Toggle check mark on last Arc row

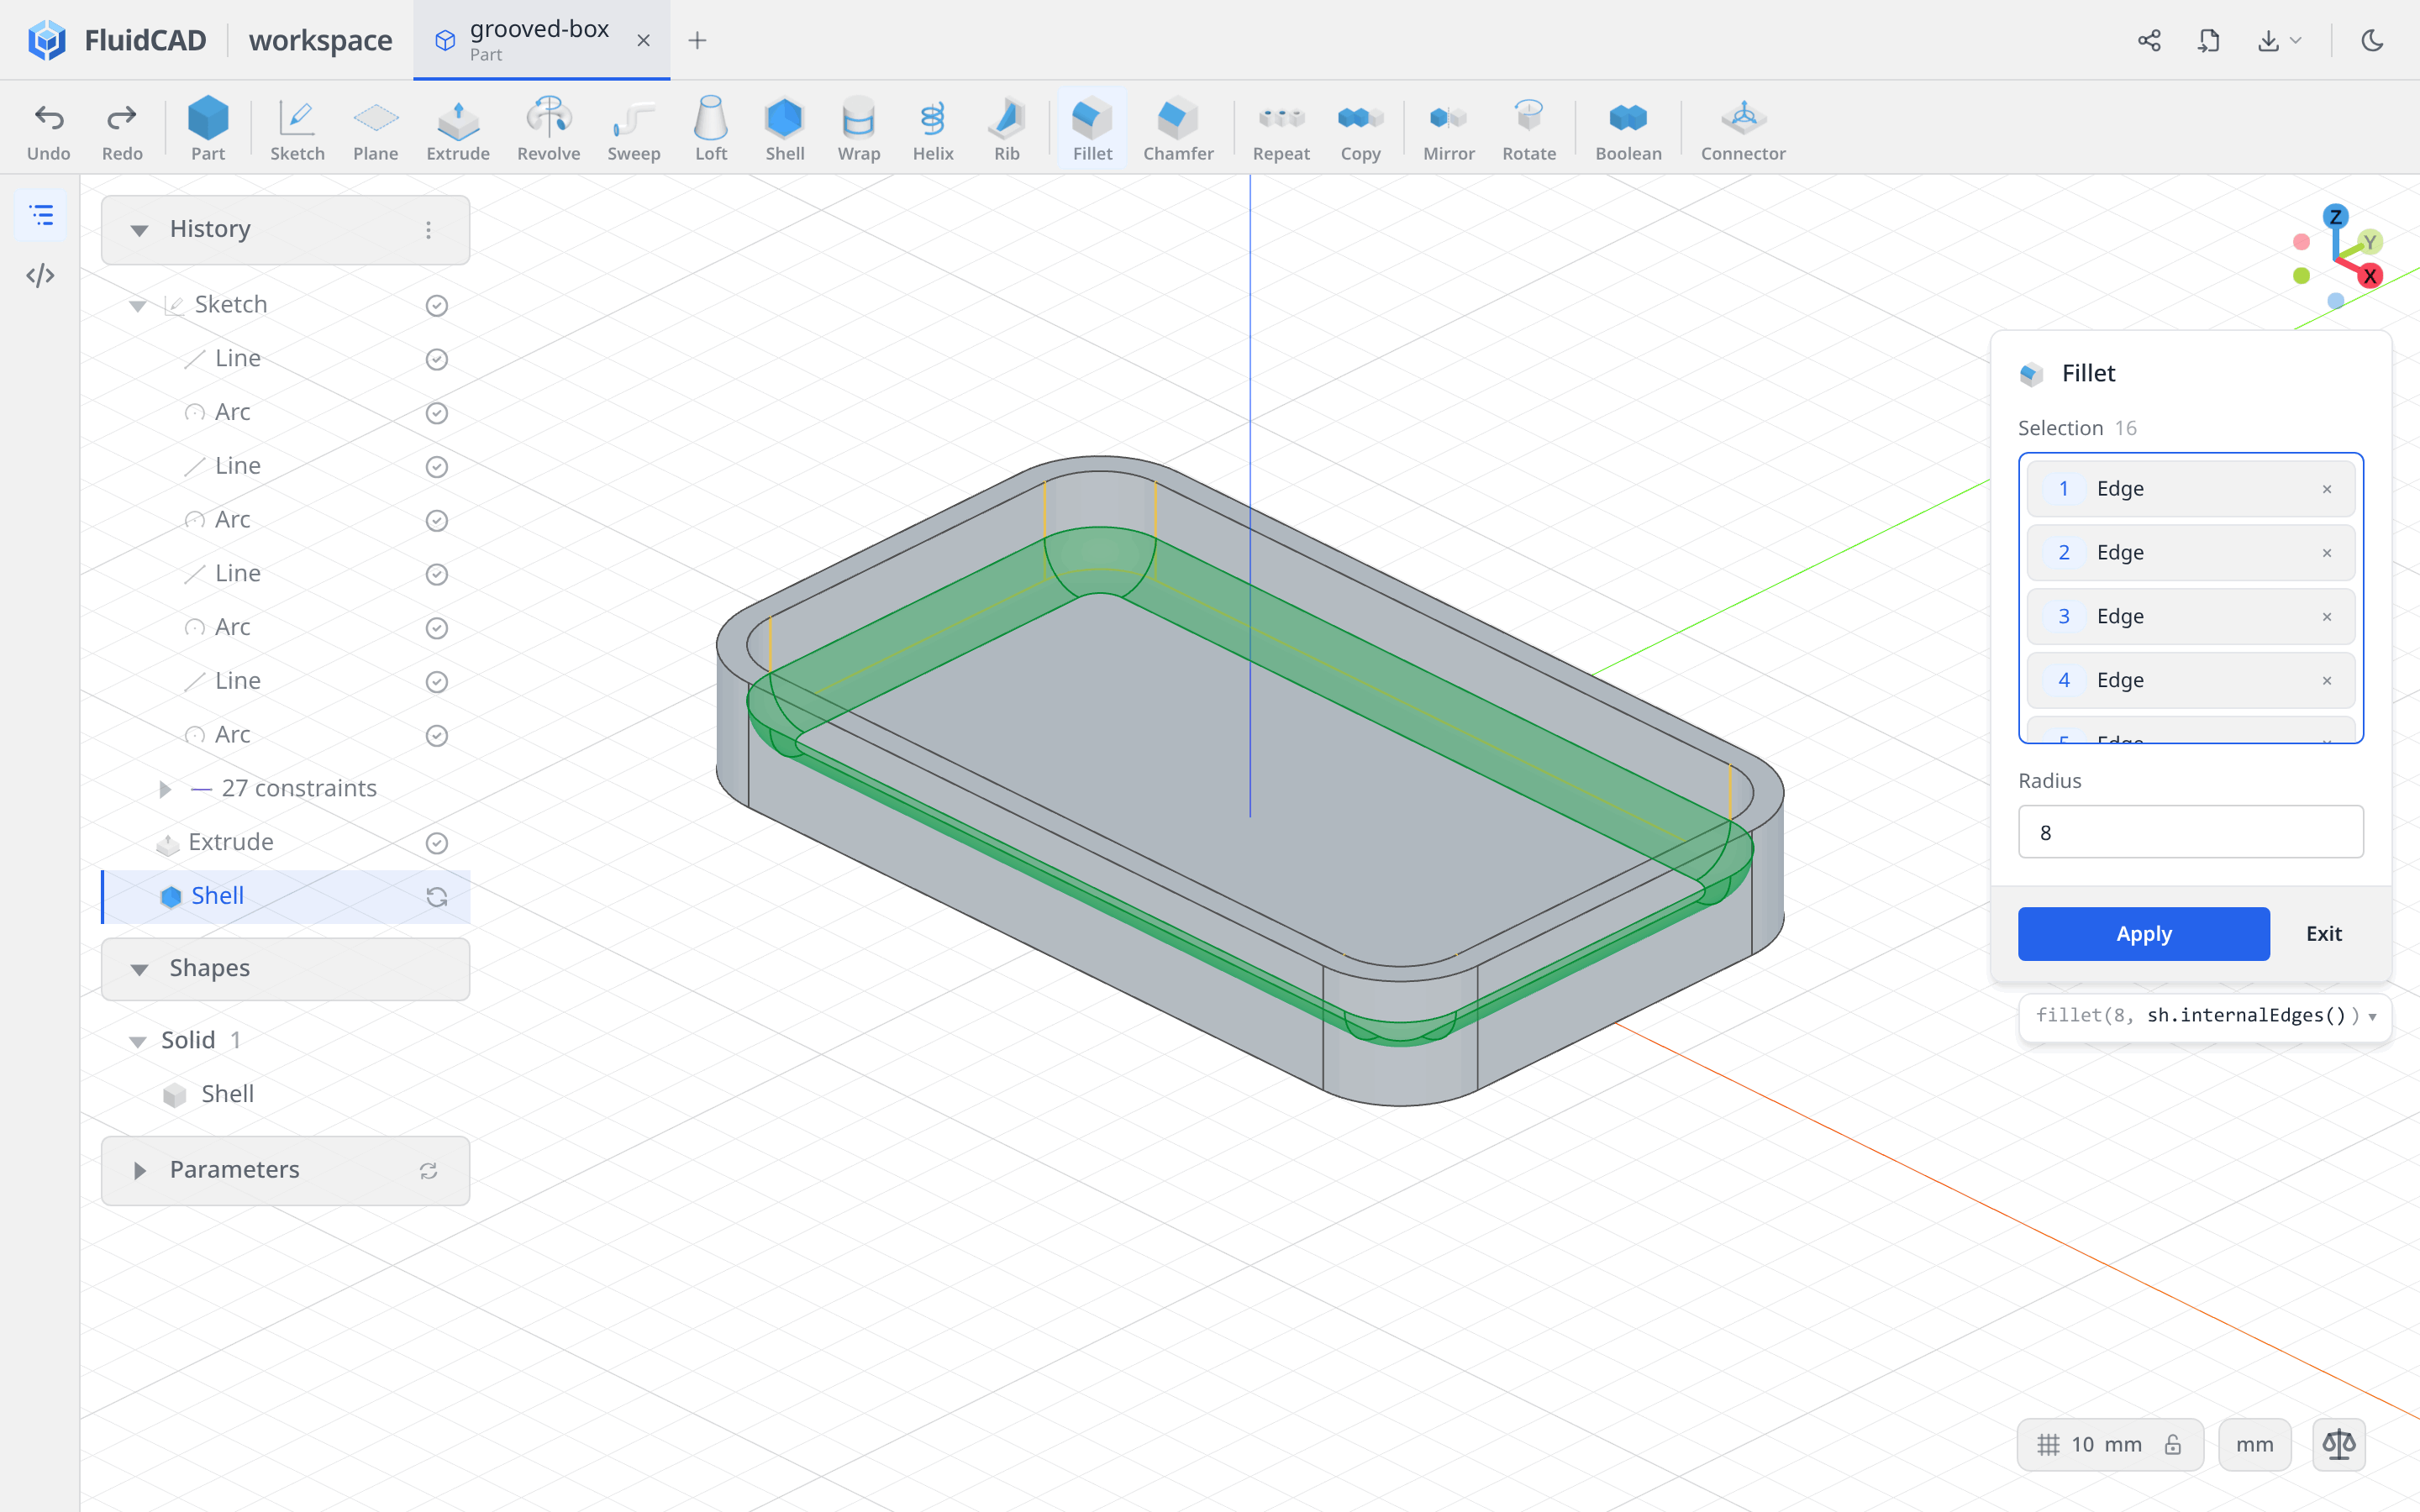tap(437, 735)
